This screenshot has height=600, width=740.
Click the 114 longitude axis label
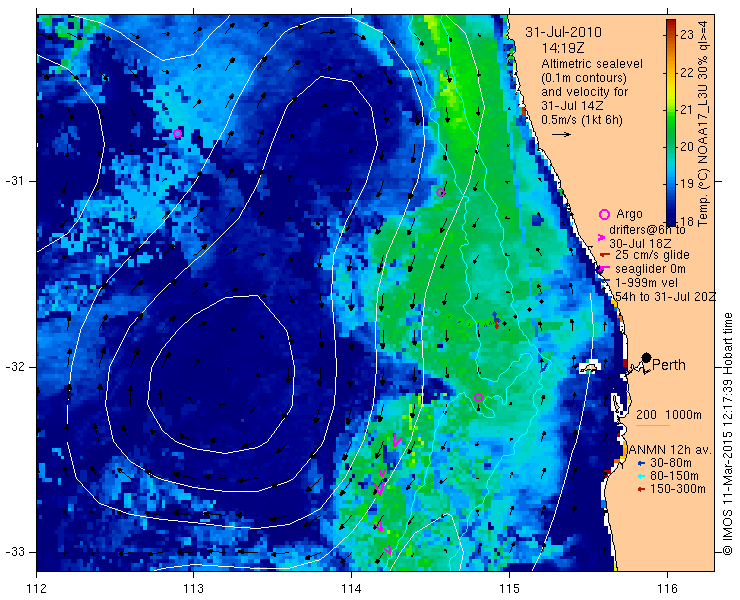click(351, 589)
